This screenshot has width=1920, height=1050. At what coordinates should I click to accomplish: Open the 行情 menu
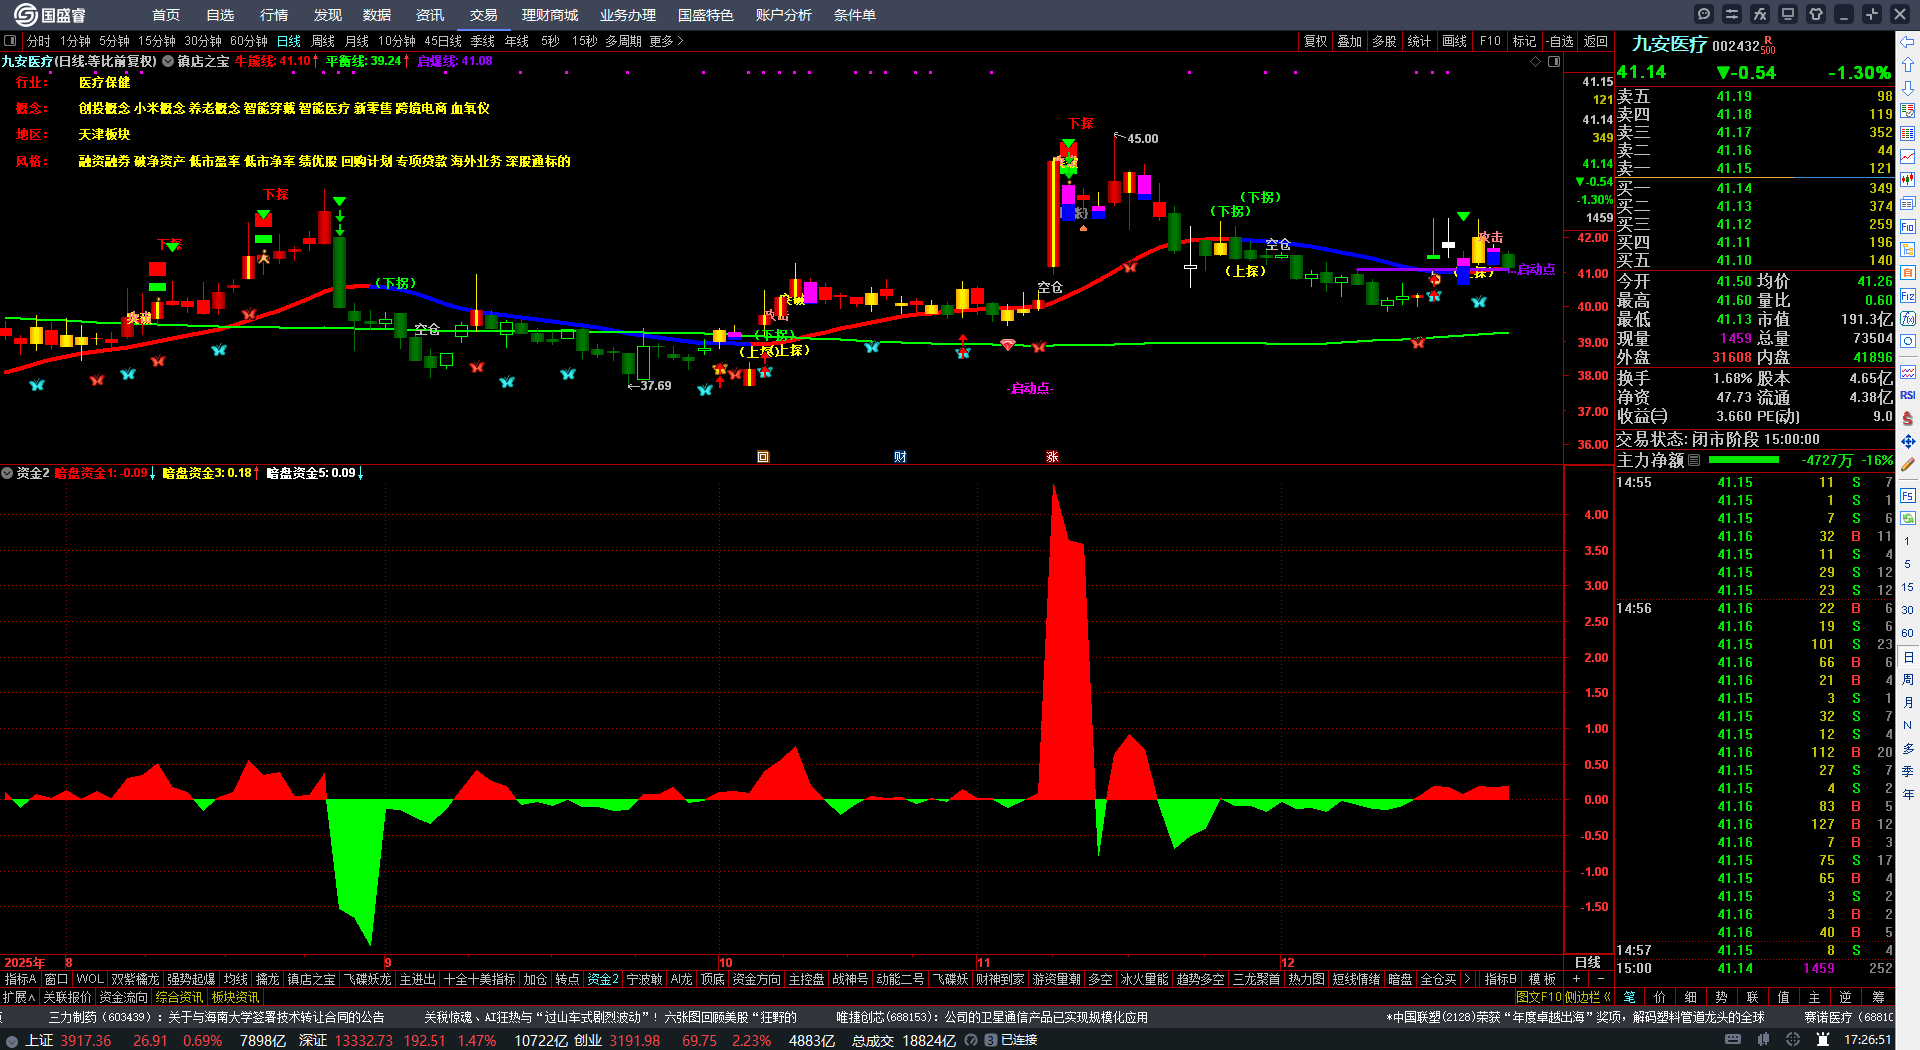coord(273,15)
